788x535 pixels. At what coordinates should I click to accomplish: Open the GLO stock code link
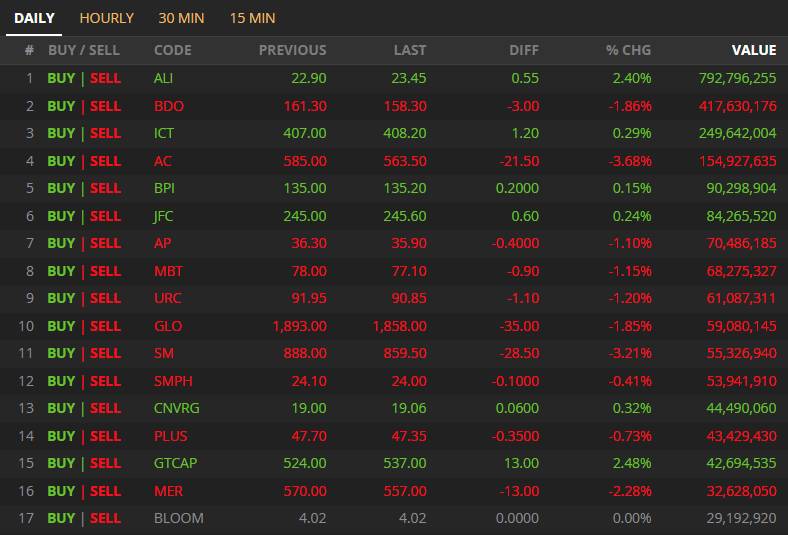pos(168,326)
